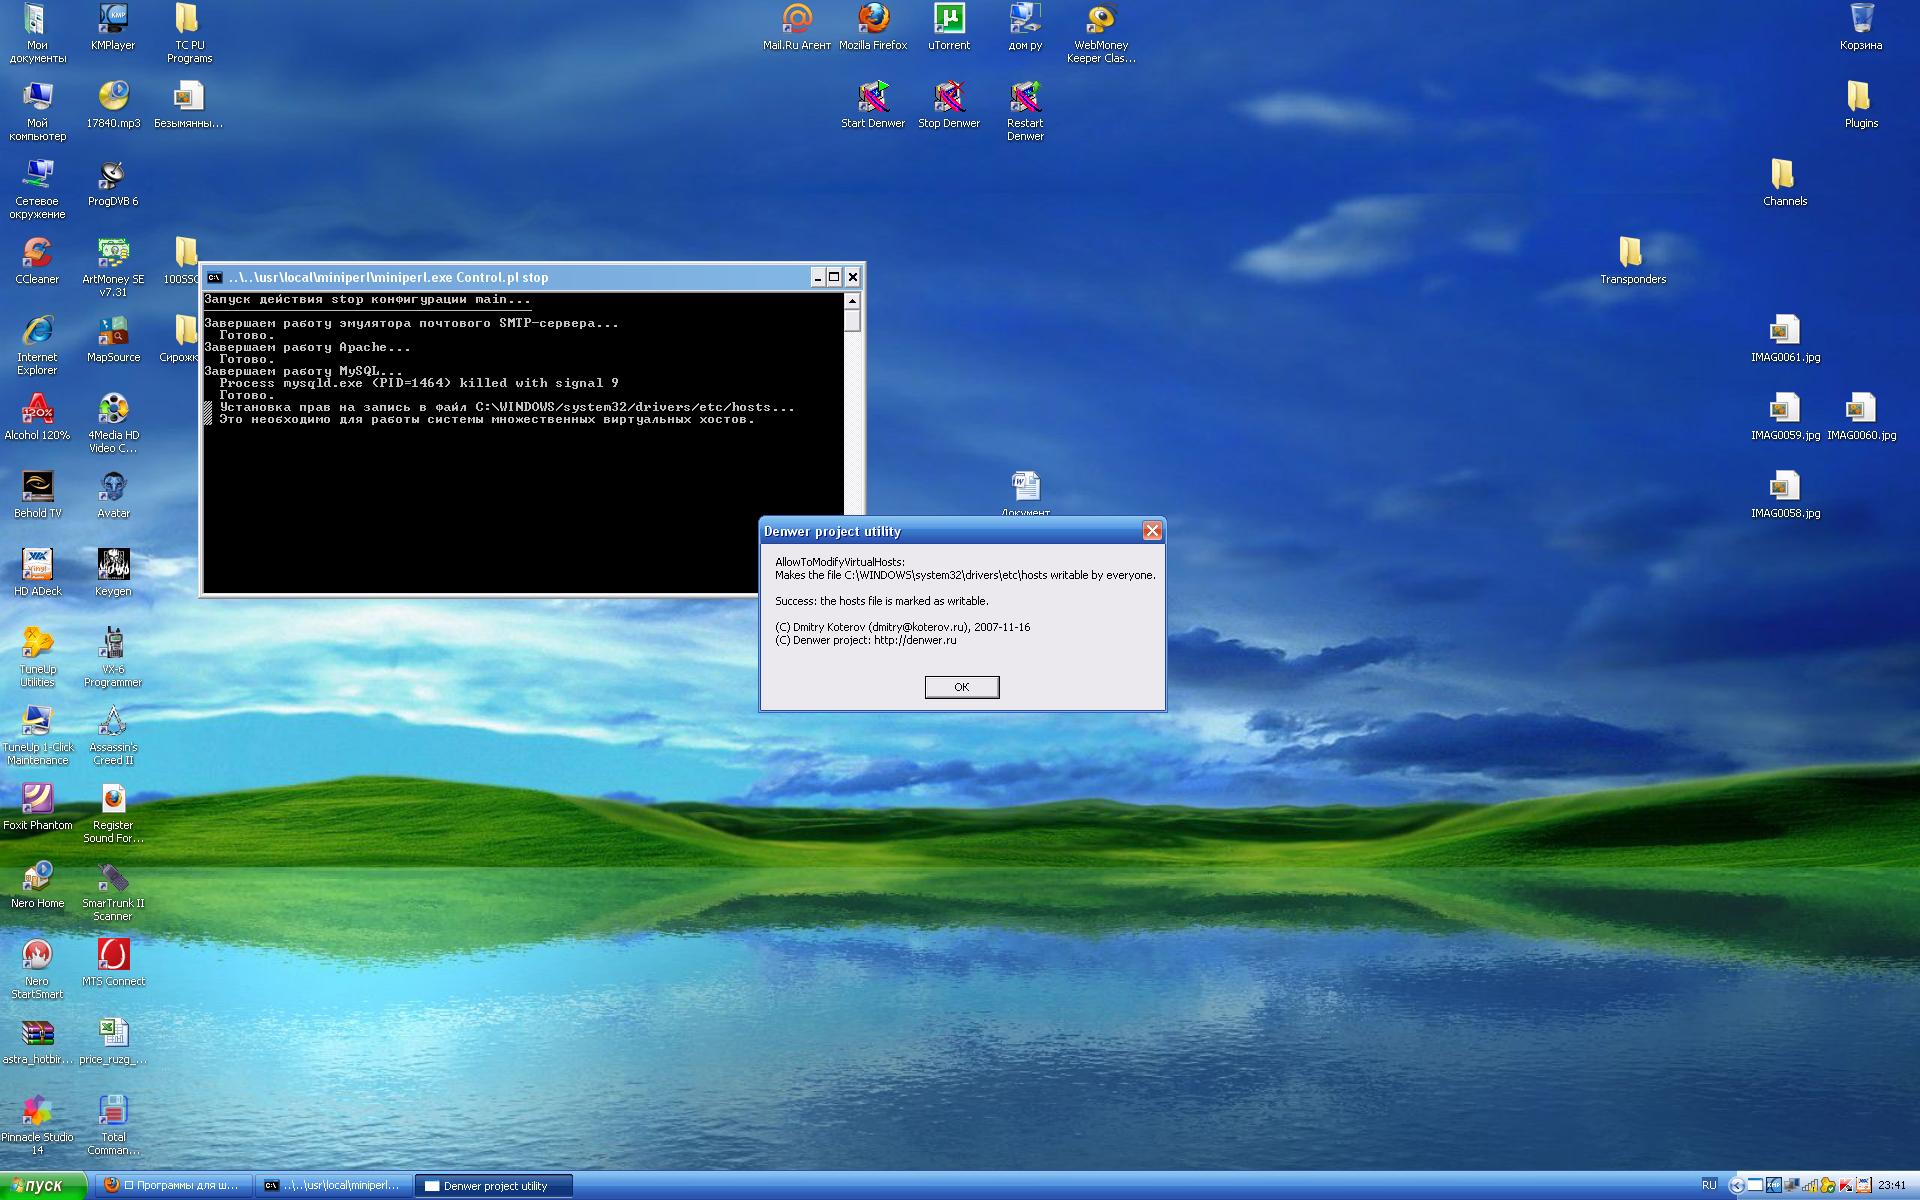Click OK in Denwer project utility dialog
This screenshot has width=1920, height=1200.
(x=961, y=687)
